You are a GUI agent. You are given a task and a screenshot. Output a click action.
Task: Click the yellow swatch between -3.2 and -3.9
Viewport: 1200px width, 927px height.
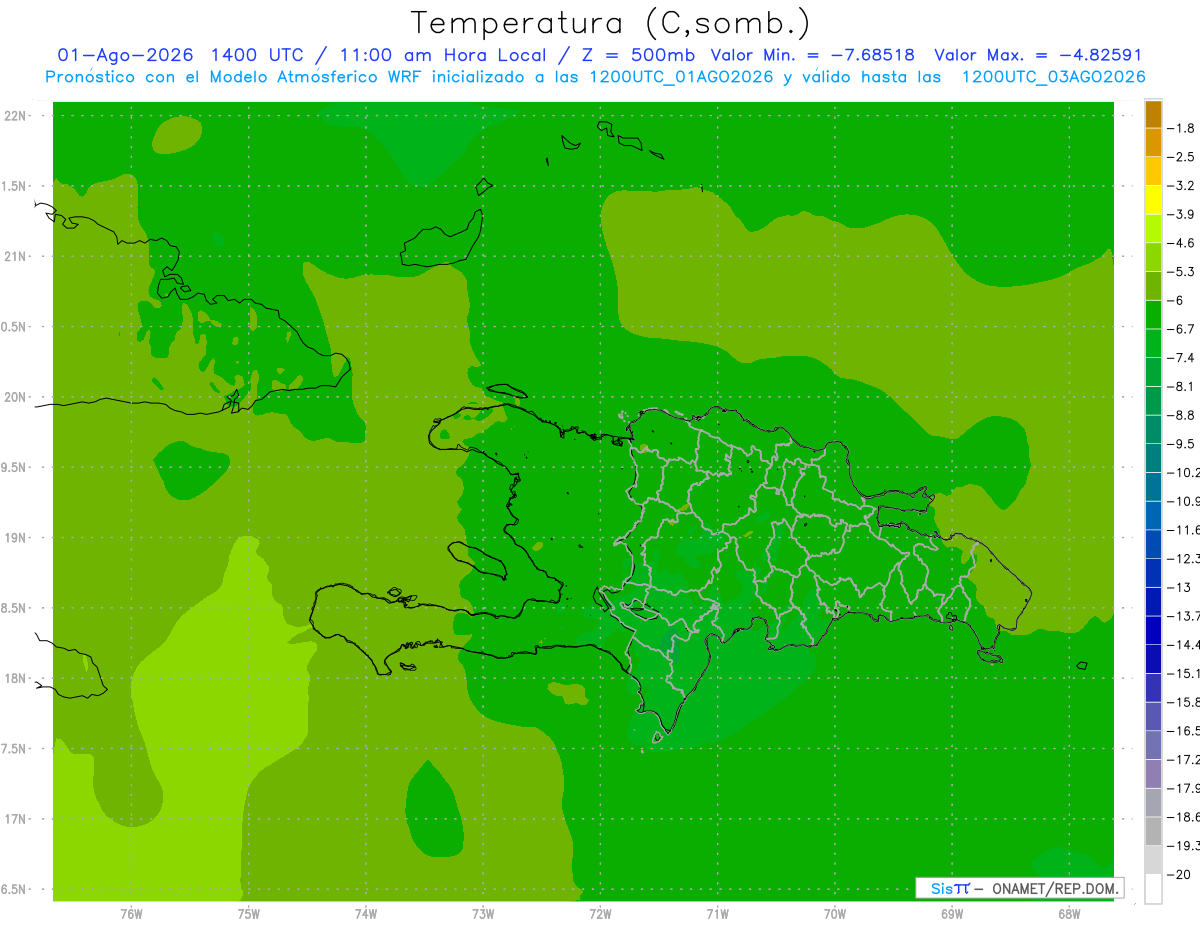coord(1153,200)
